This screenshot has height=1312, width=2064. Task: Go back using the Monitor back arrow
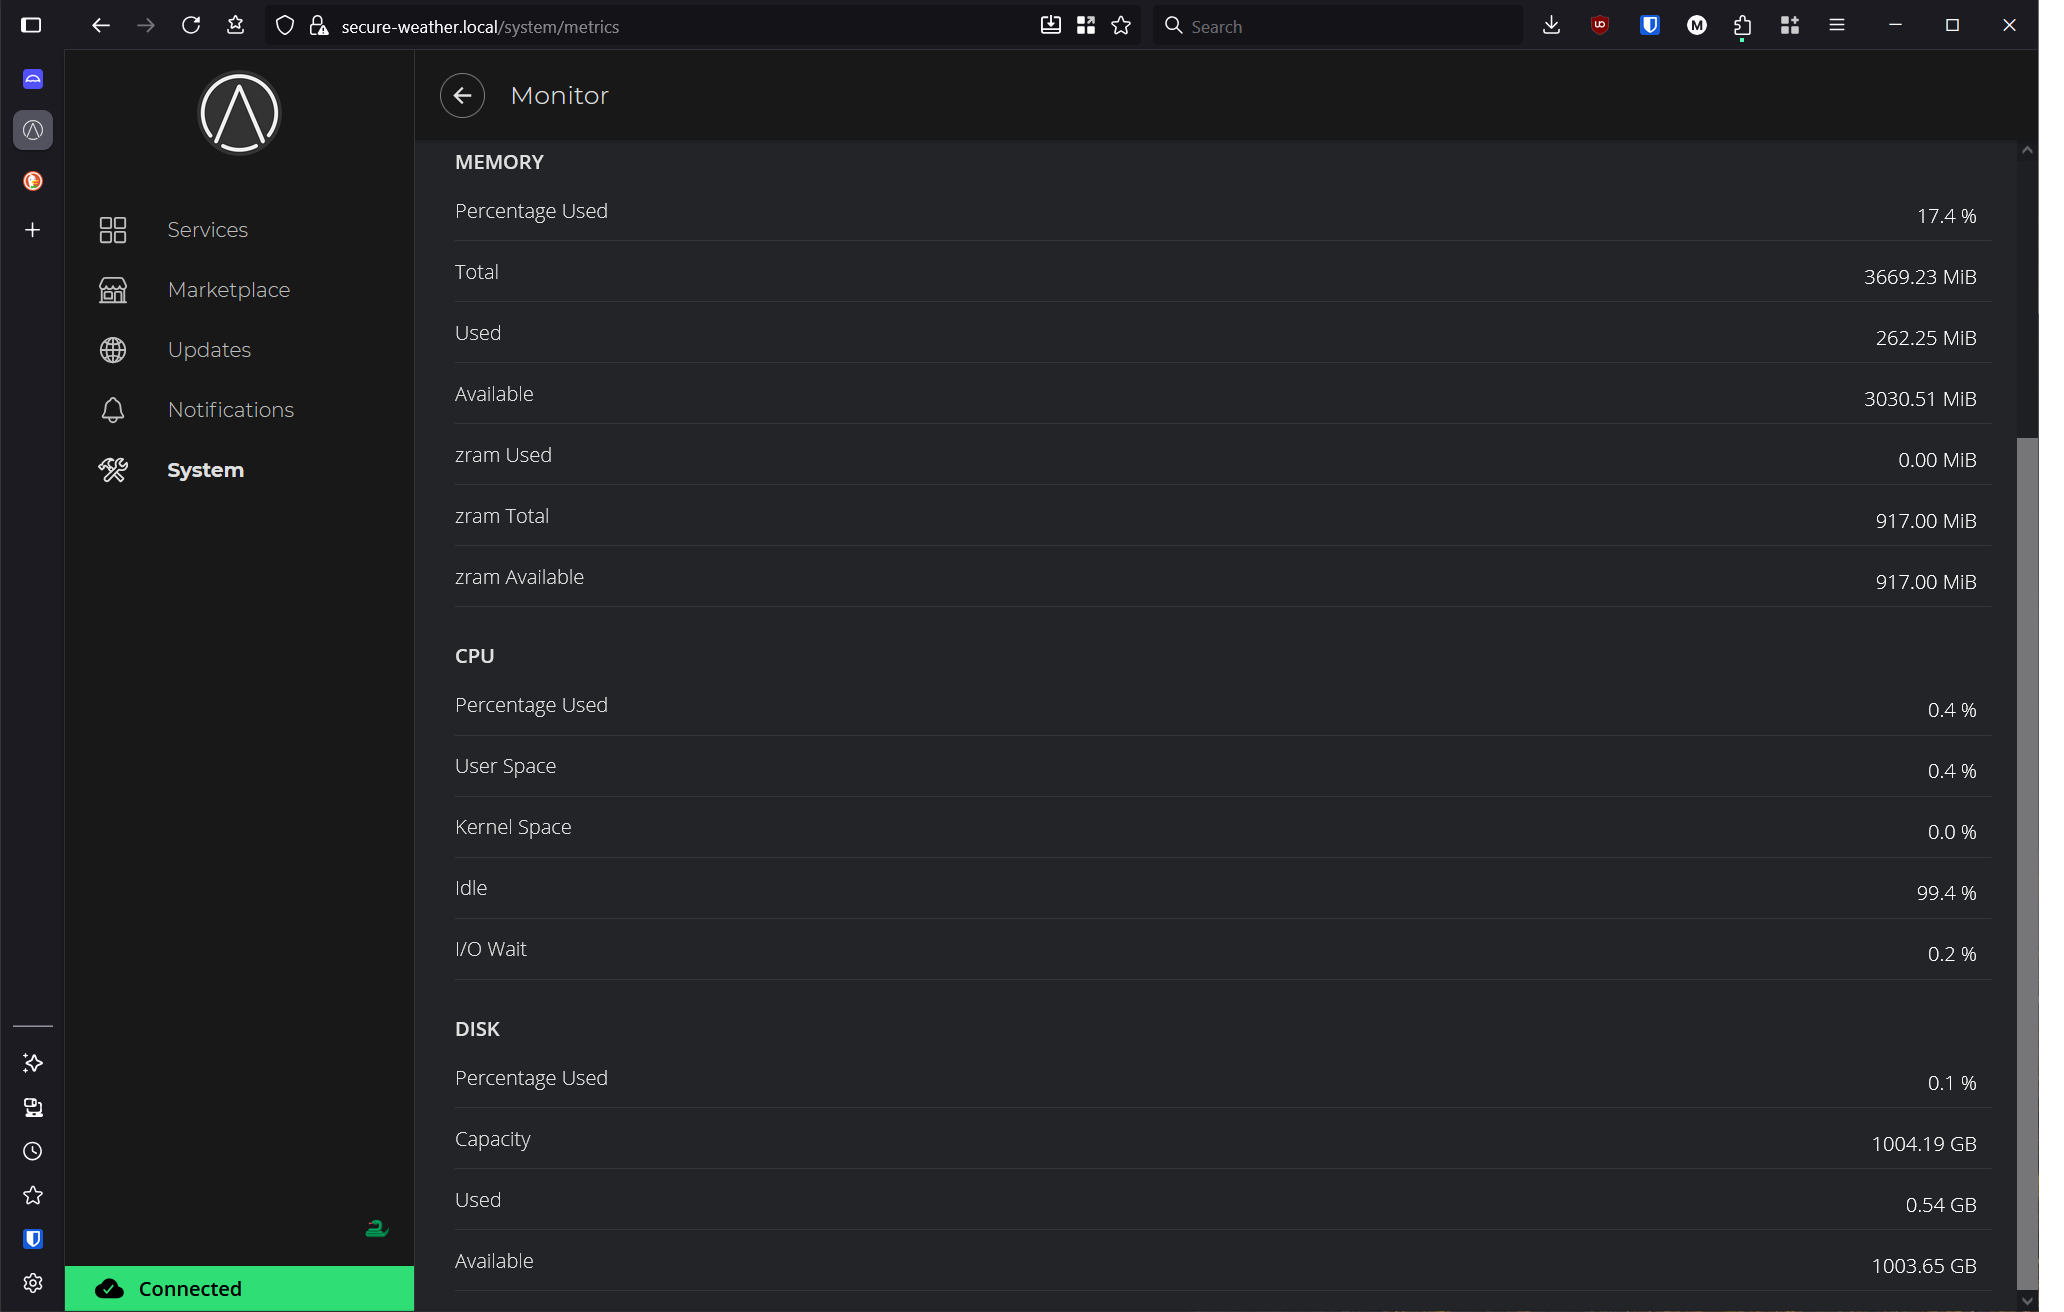[462, 96]
